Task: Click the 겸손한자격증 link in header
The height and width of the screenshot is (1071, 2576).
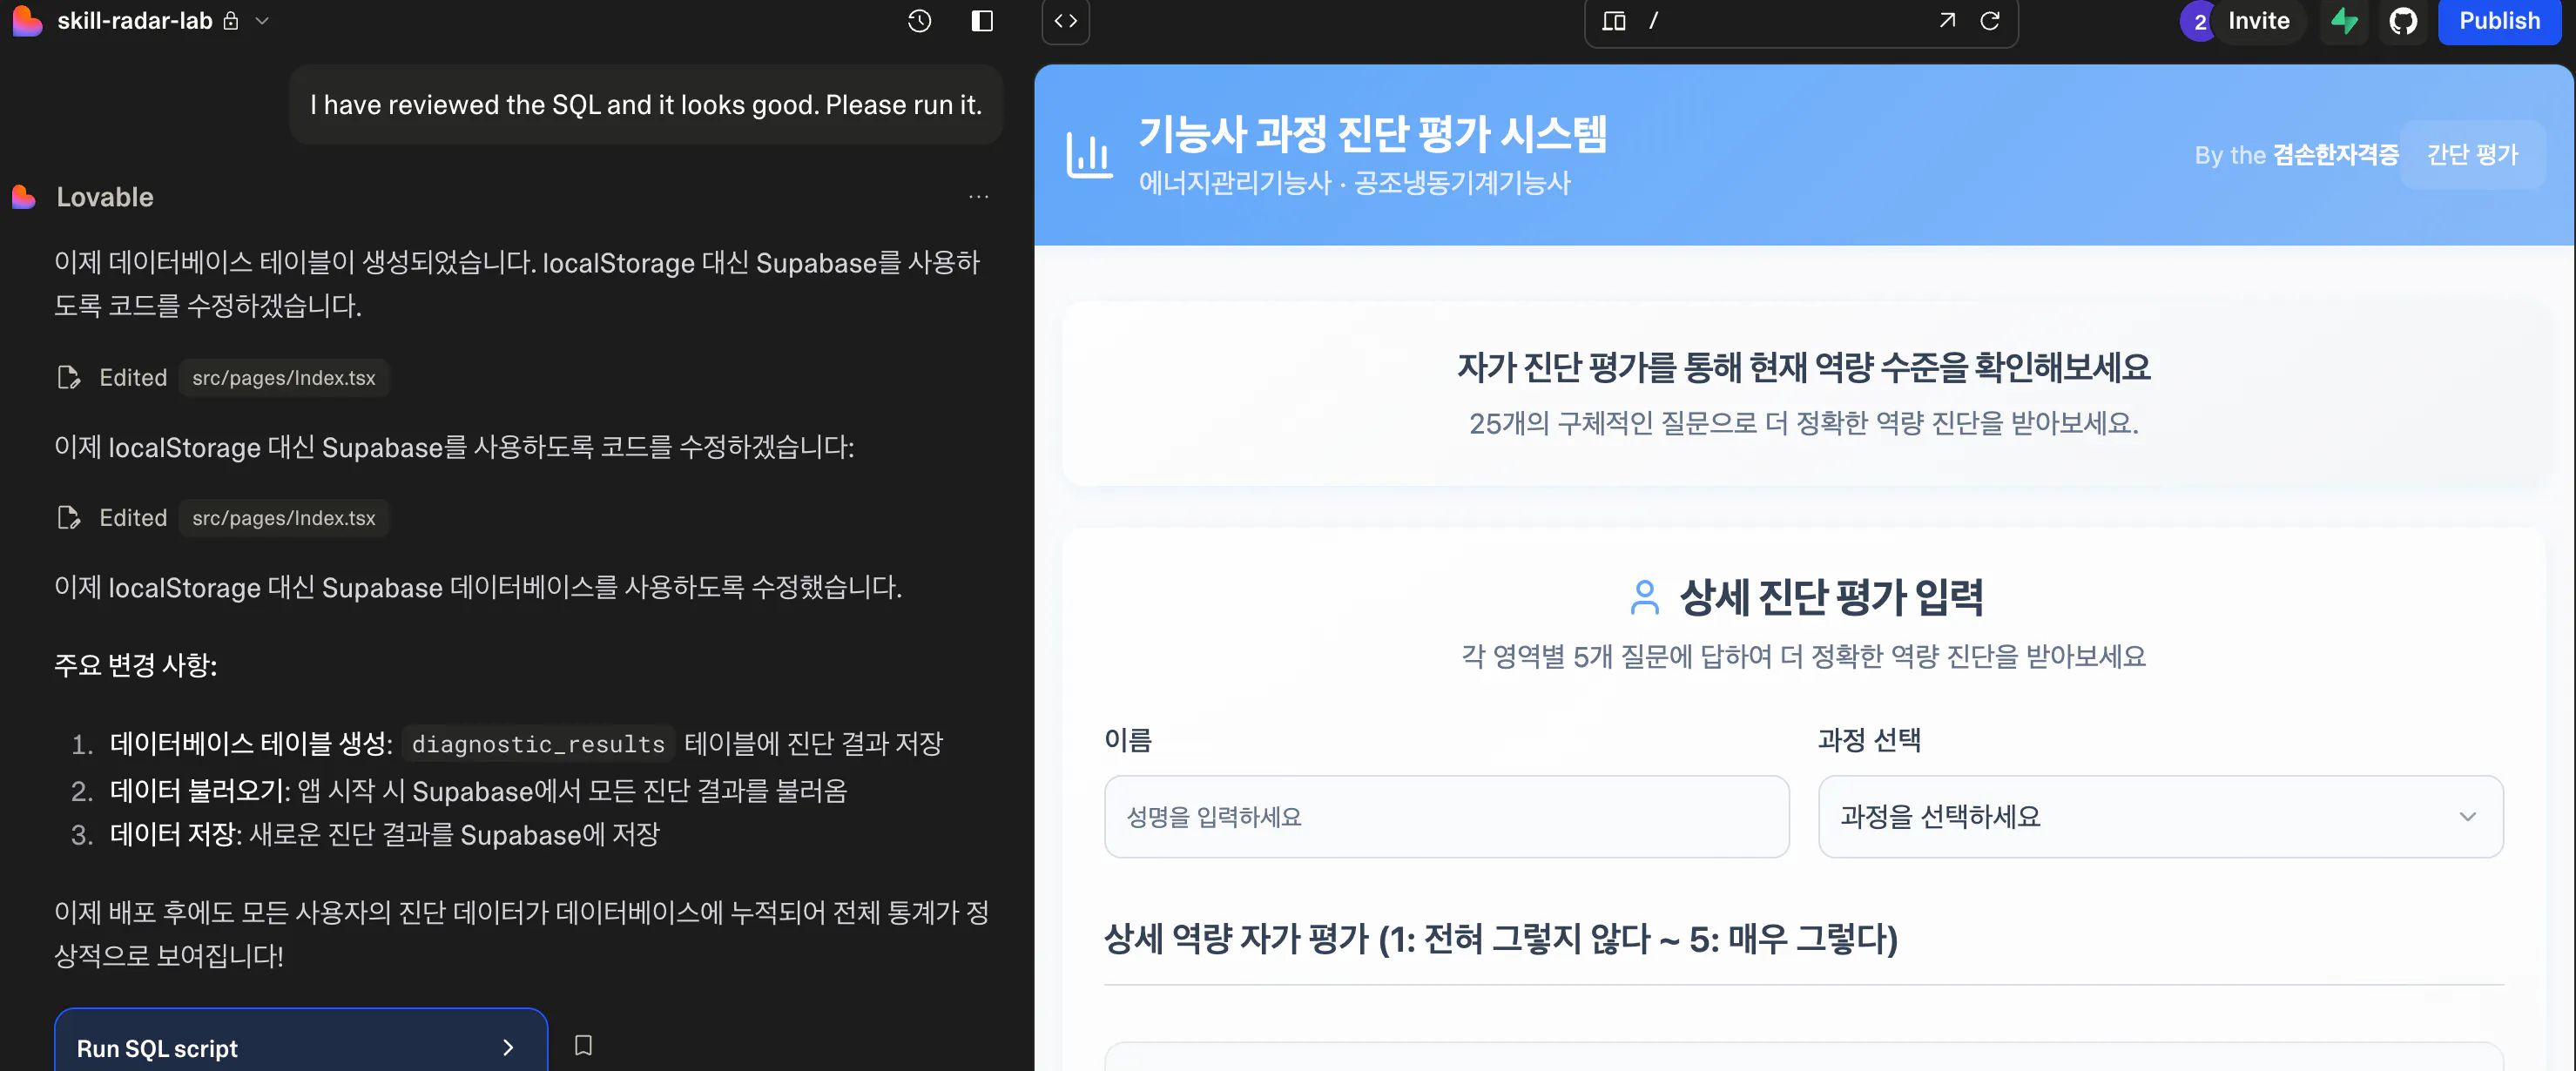Action: point(2335,155)
